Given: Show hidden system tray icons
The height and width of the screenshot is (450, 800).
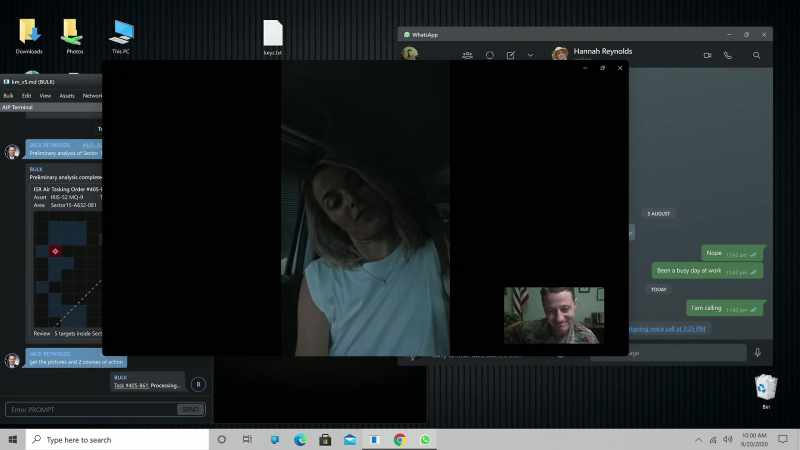Looking at the screenshot, I should [x=698, y=439].
